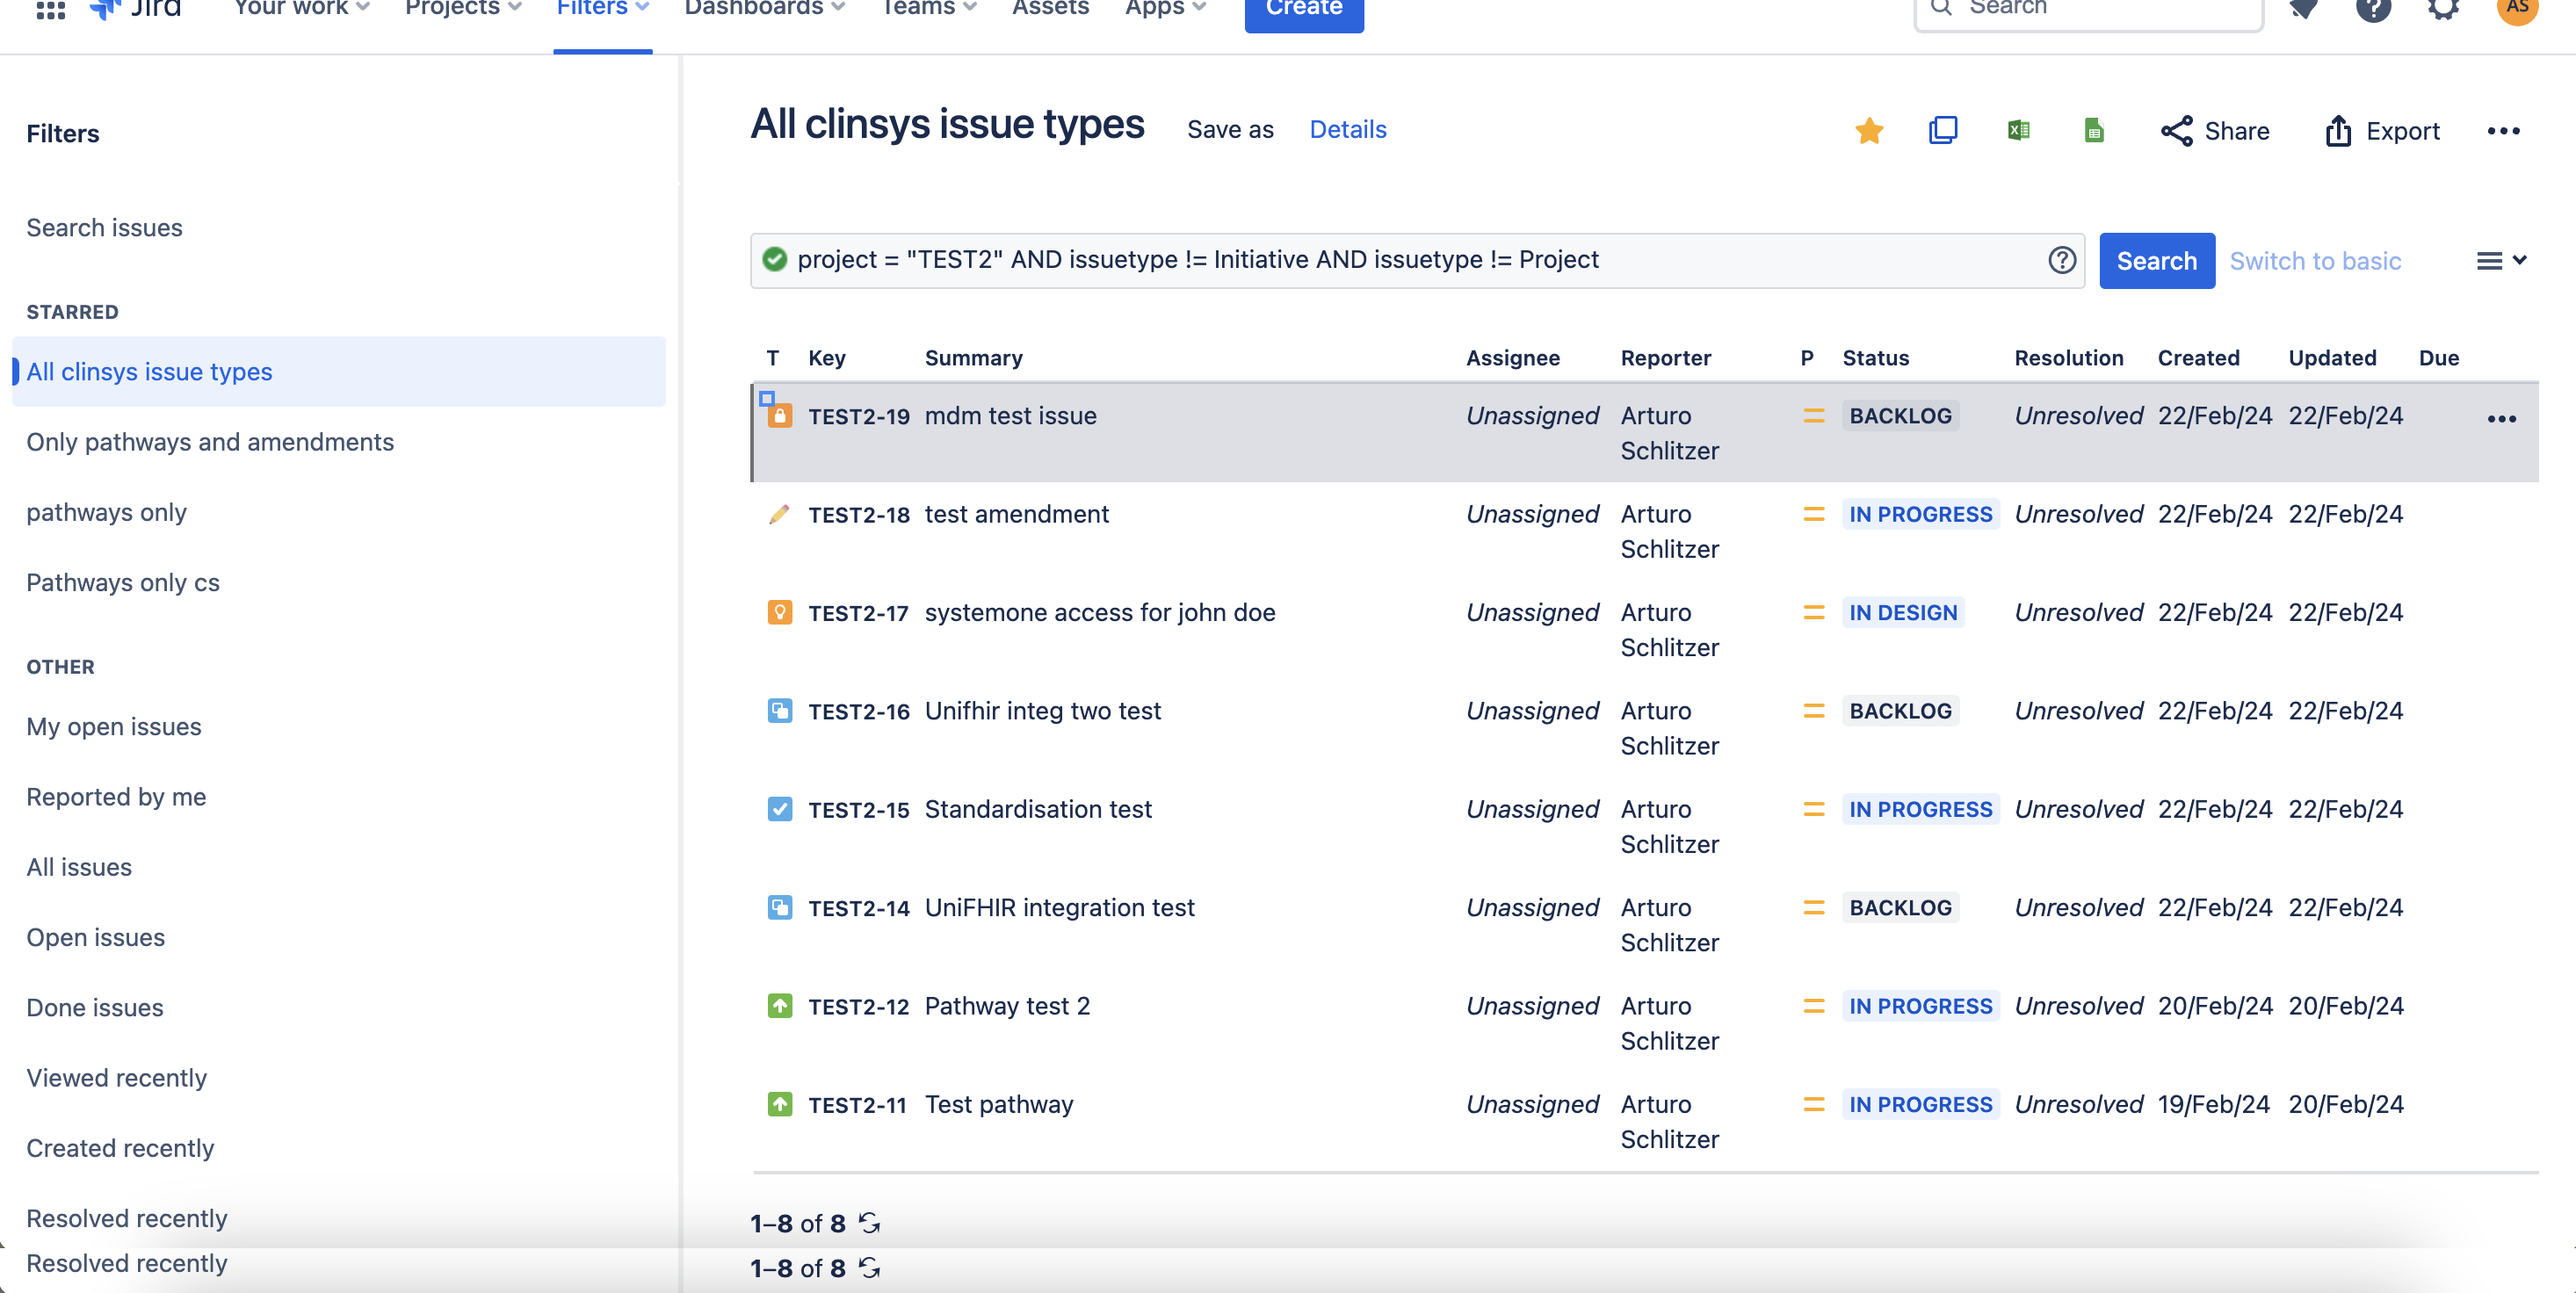
Task: Click the copy filter icon
Action: 1942,130
